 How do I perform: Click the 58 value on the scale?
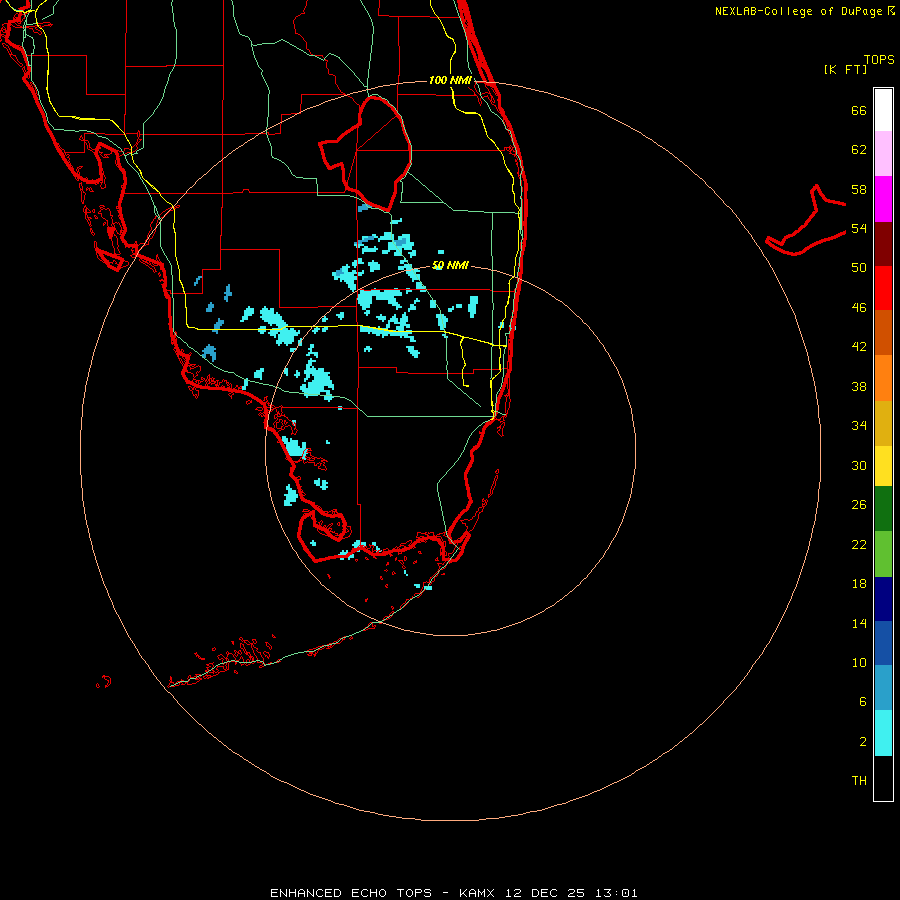(859, 189)
